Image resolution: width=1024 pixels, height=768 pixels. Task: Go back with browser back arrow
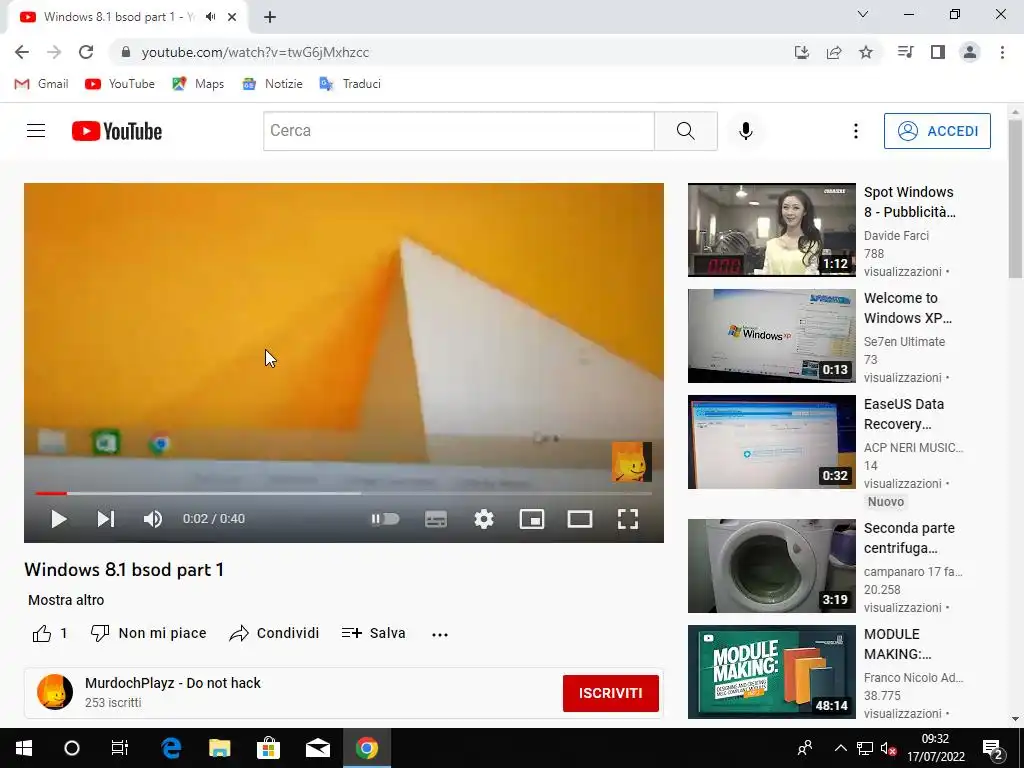click(22, 52)
